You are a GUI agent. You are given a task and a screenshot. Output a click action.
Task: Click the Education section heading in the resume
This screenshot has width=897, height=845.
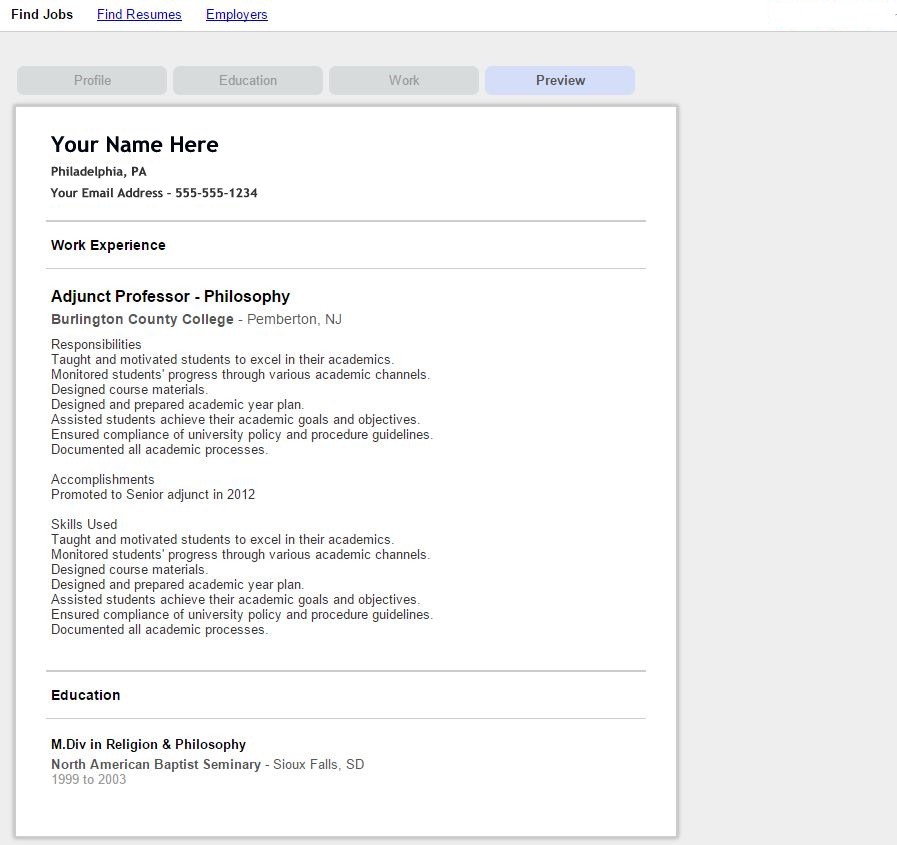(x=85, y=695)
